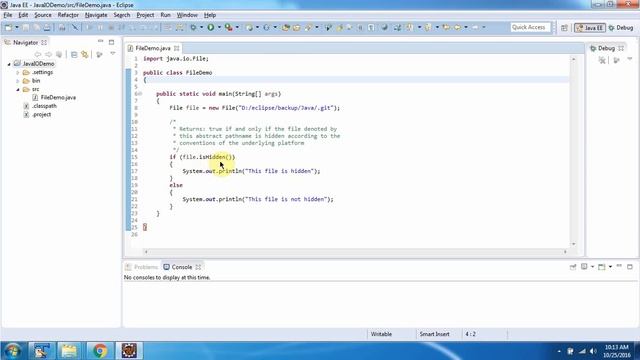
Task: Click the Forward navigation arrow in main toolbar
Action: pyautogui.click(x=475, y=27)
